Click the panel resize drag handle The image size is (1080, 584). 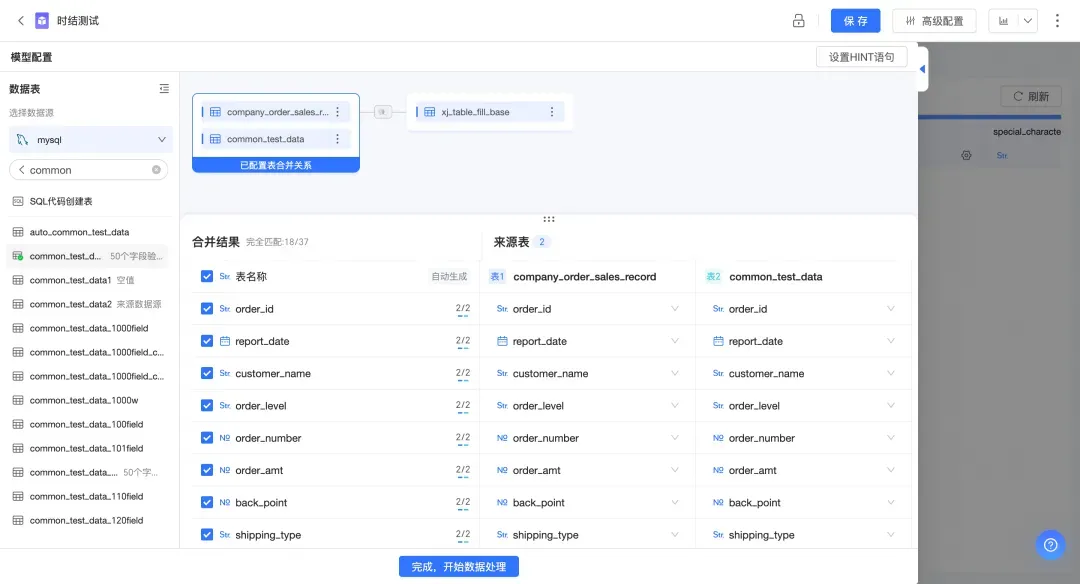tap(548, 219)
